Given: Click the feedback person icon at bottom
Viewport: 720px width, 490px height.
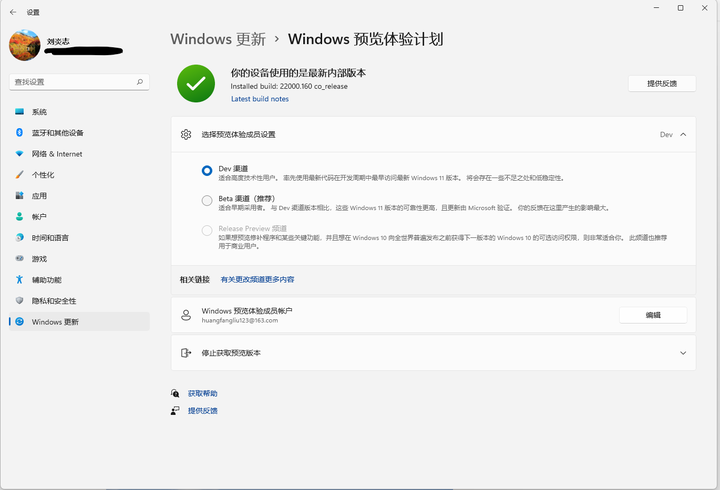Looking at the screenshot, I should 175,411.
